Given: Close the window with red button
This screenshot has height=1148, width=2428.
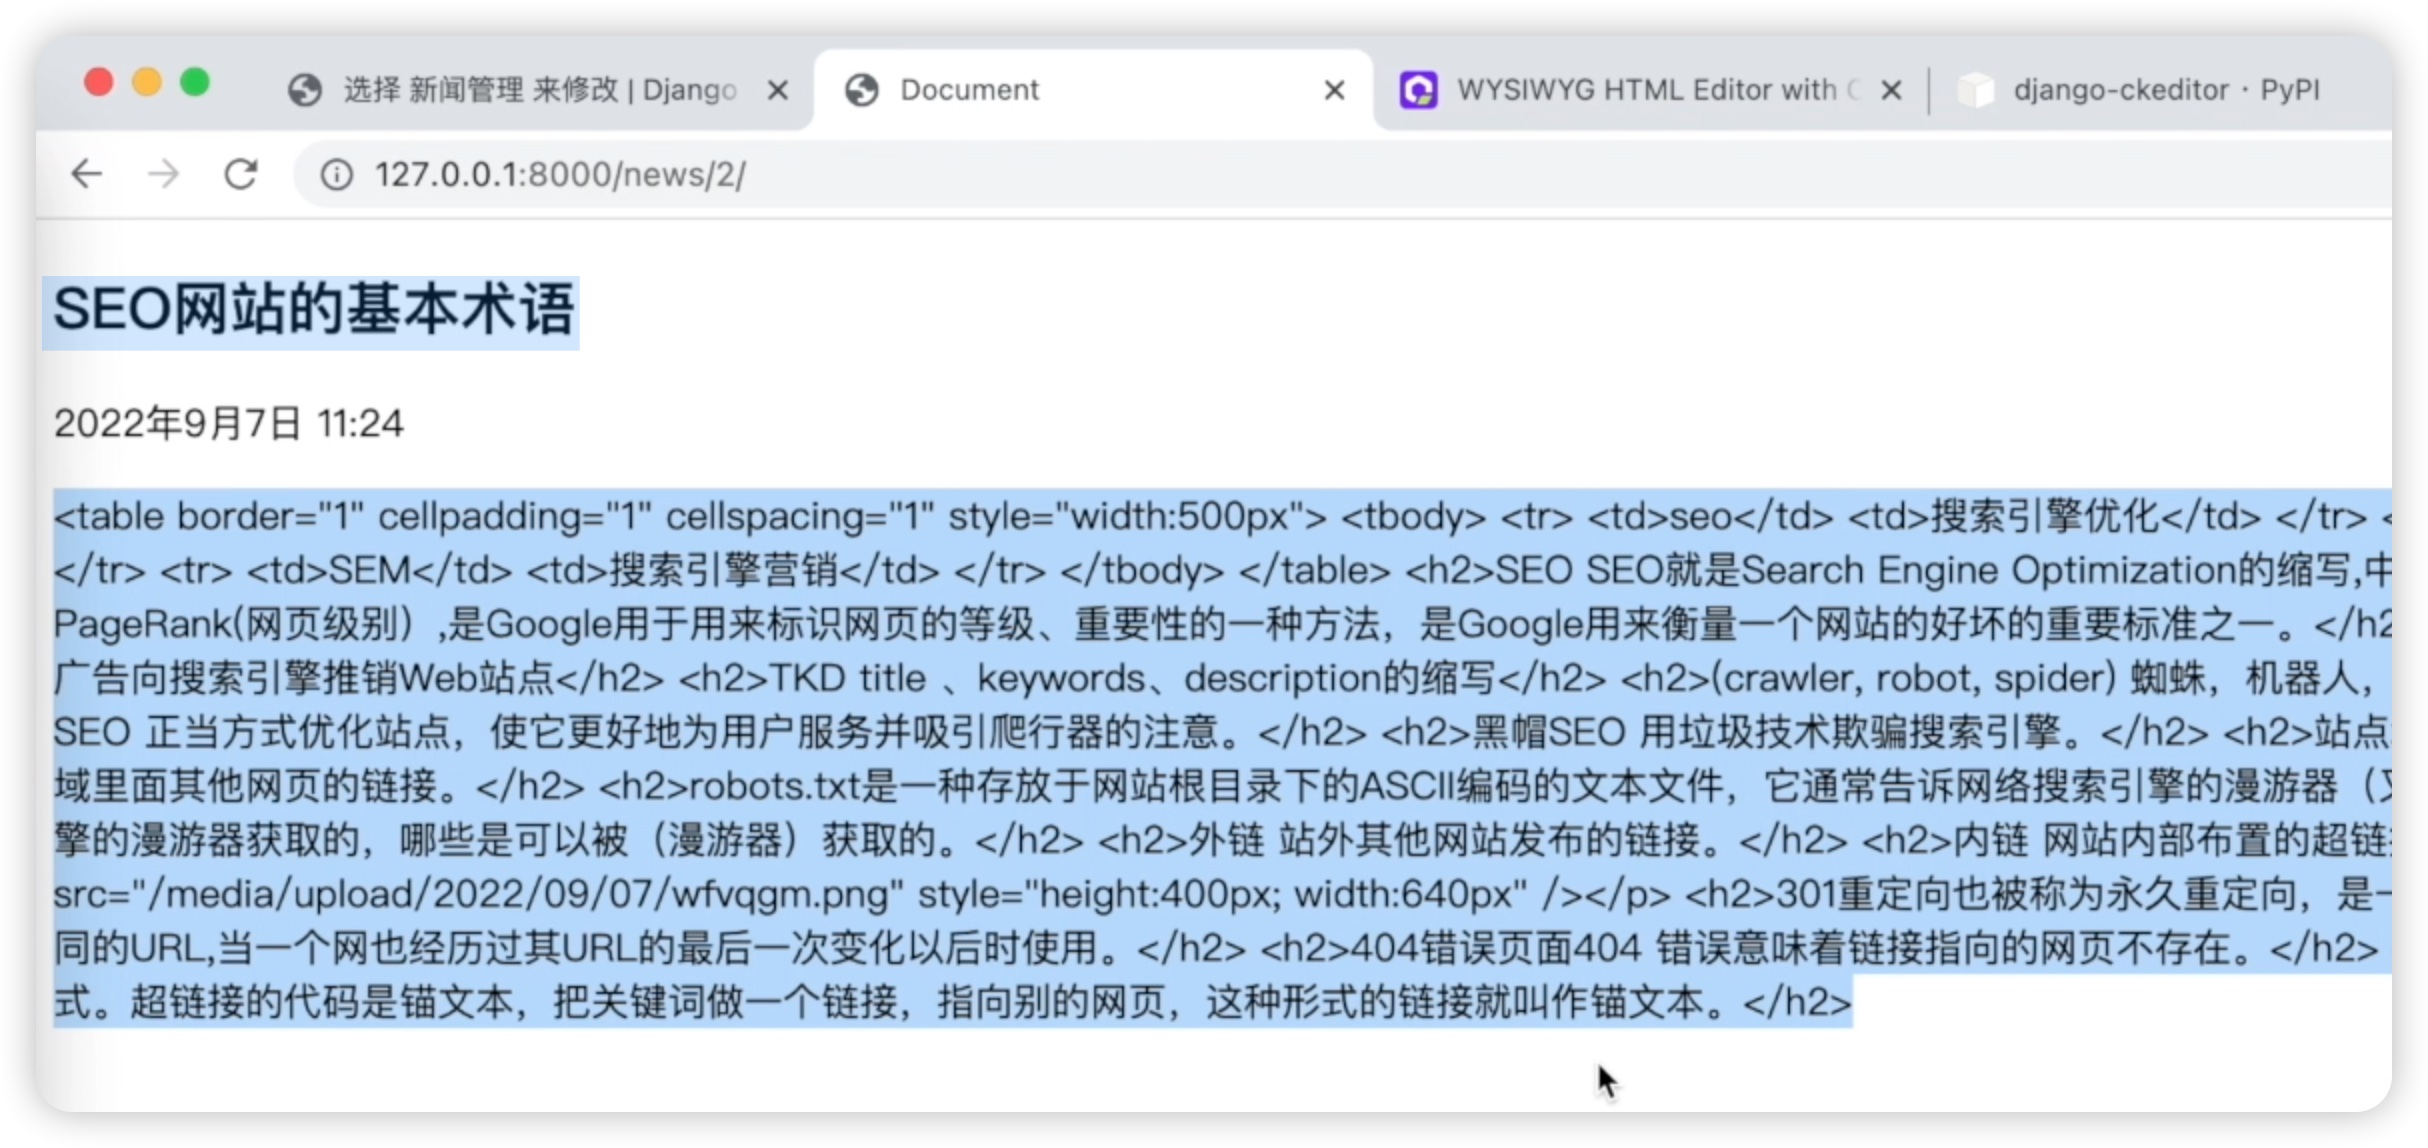Looking at the screenshot, I should [99, 82].
